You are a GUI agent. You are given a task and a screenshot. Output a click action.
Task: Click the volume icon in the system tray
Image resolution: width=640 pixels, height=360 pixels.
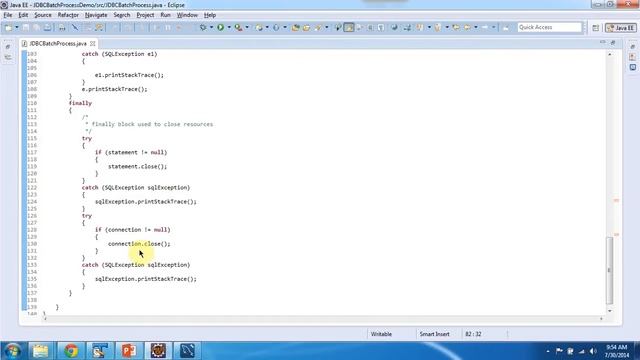593,351
